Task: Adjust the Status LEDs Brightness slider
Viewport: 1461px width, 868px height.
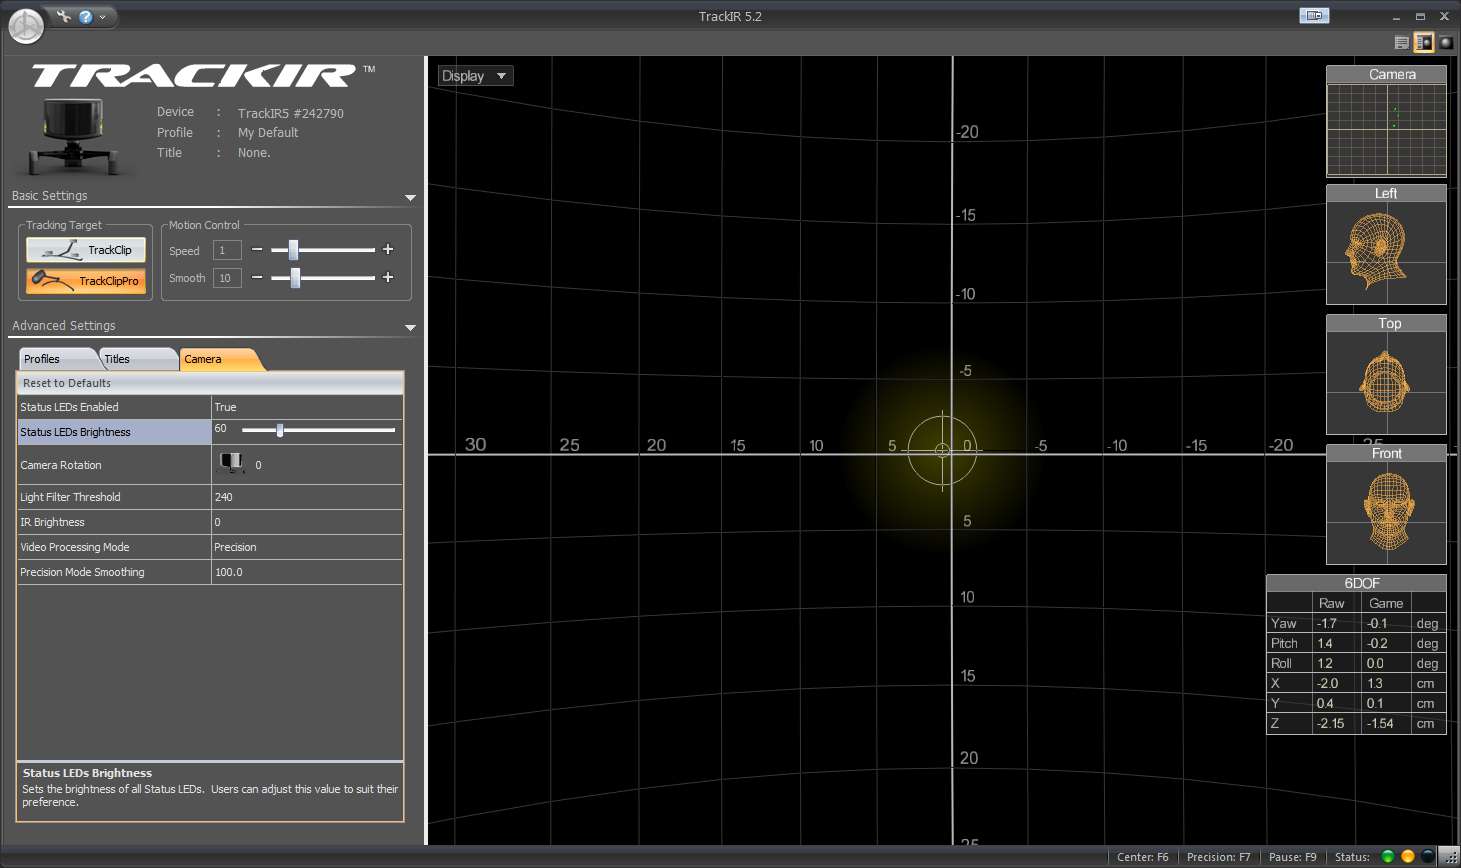Action: 280,430
